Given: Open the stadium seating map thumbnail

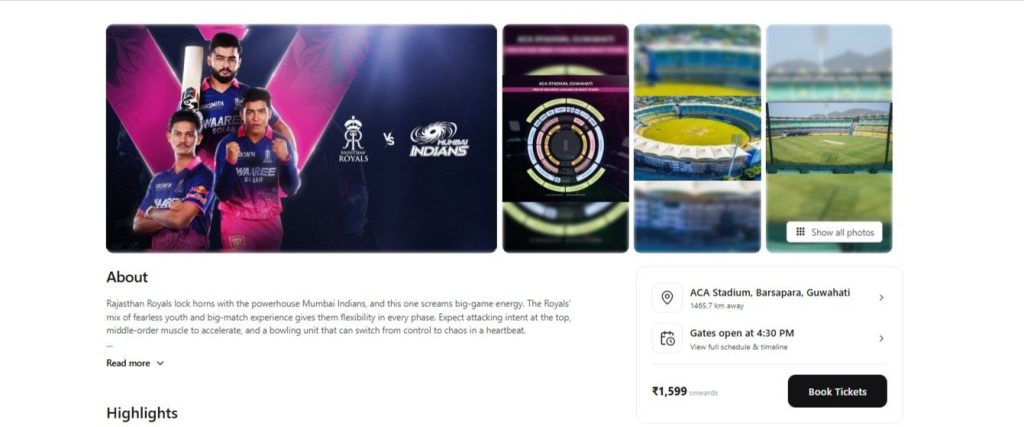Looking at the screenshot, I should [566, 138].
